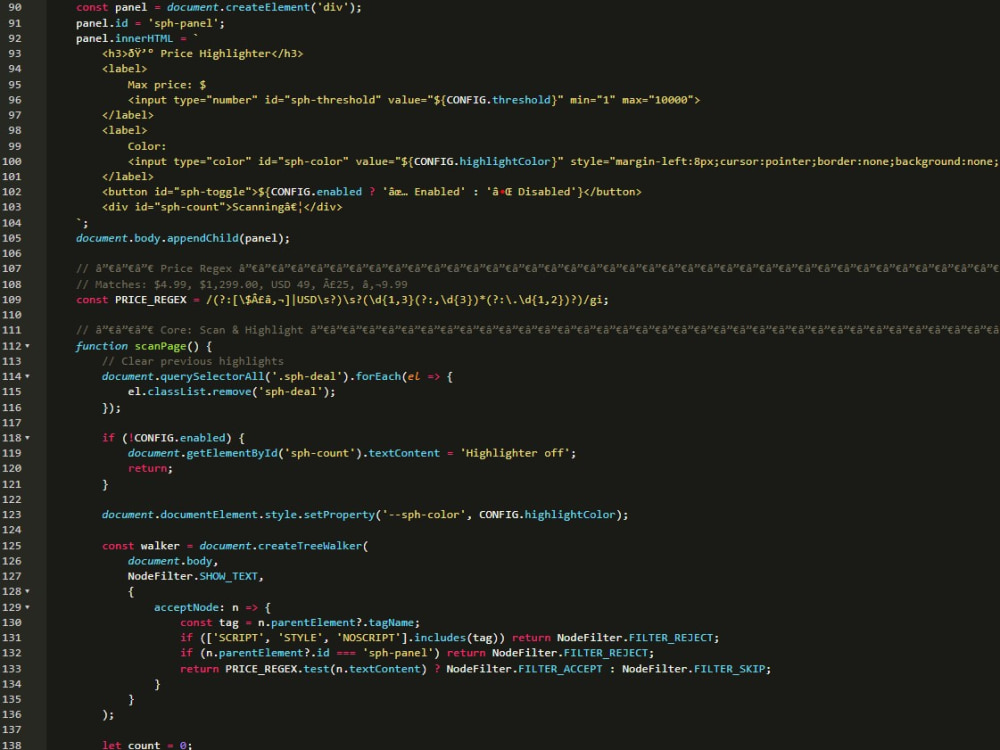Click 'SHOW_TEXT' on line 127
Image resolution: width=1000 pixels, height=750 pixels.
[x=229, y=577]
